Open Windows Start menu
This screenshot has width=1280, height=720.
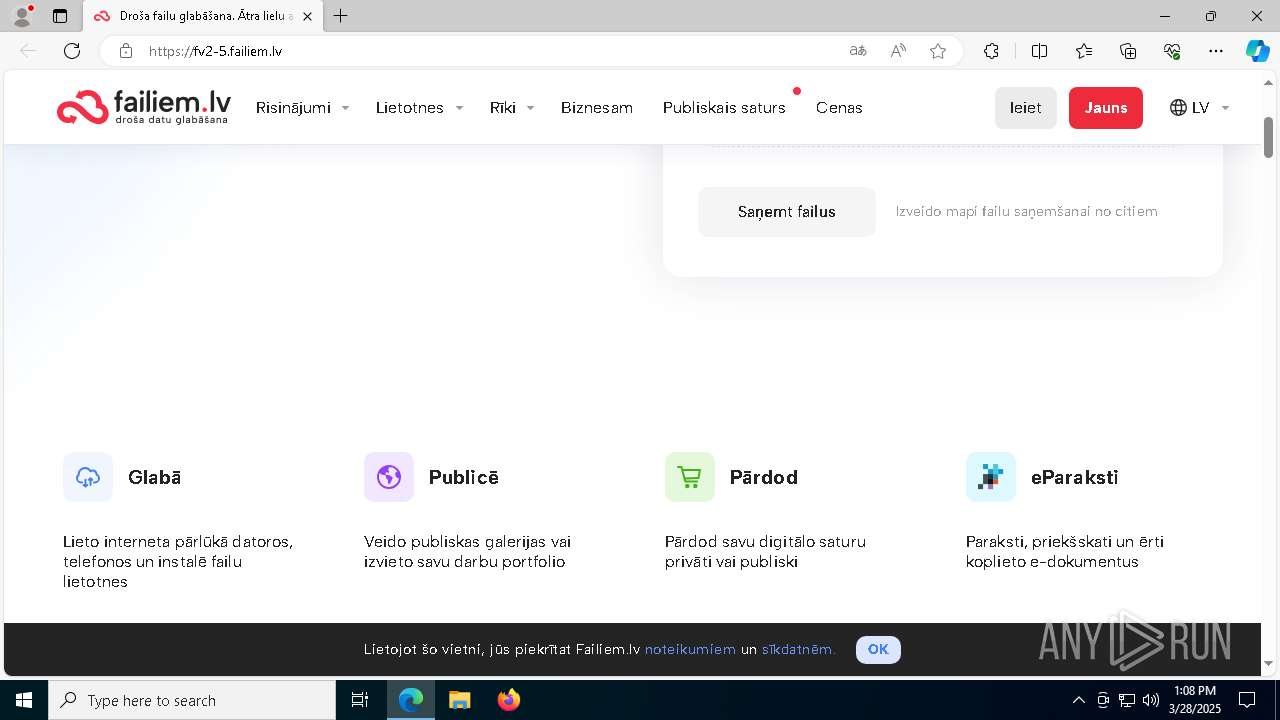point(24,700)
